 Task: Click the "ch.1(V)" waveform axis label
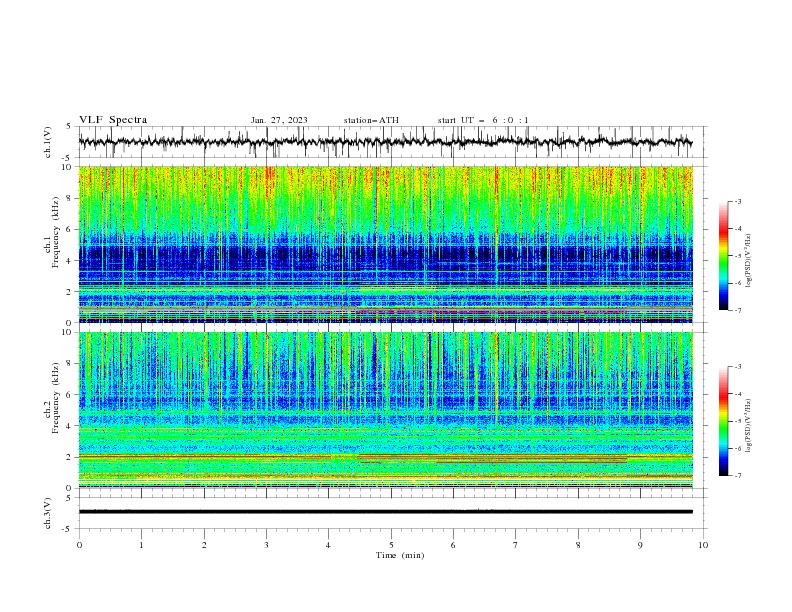[48, 142]
